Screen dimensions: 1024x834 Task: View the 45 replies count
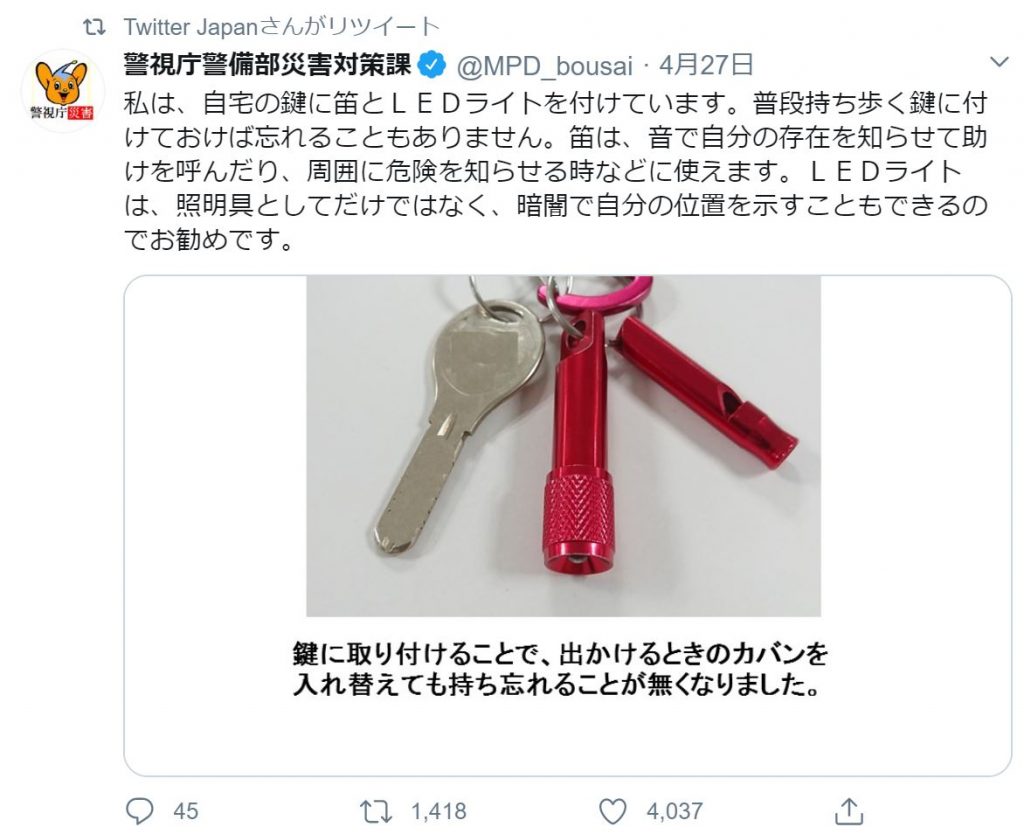pos(185,811)
